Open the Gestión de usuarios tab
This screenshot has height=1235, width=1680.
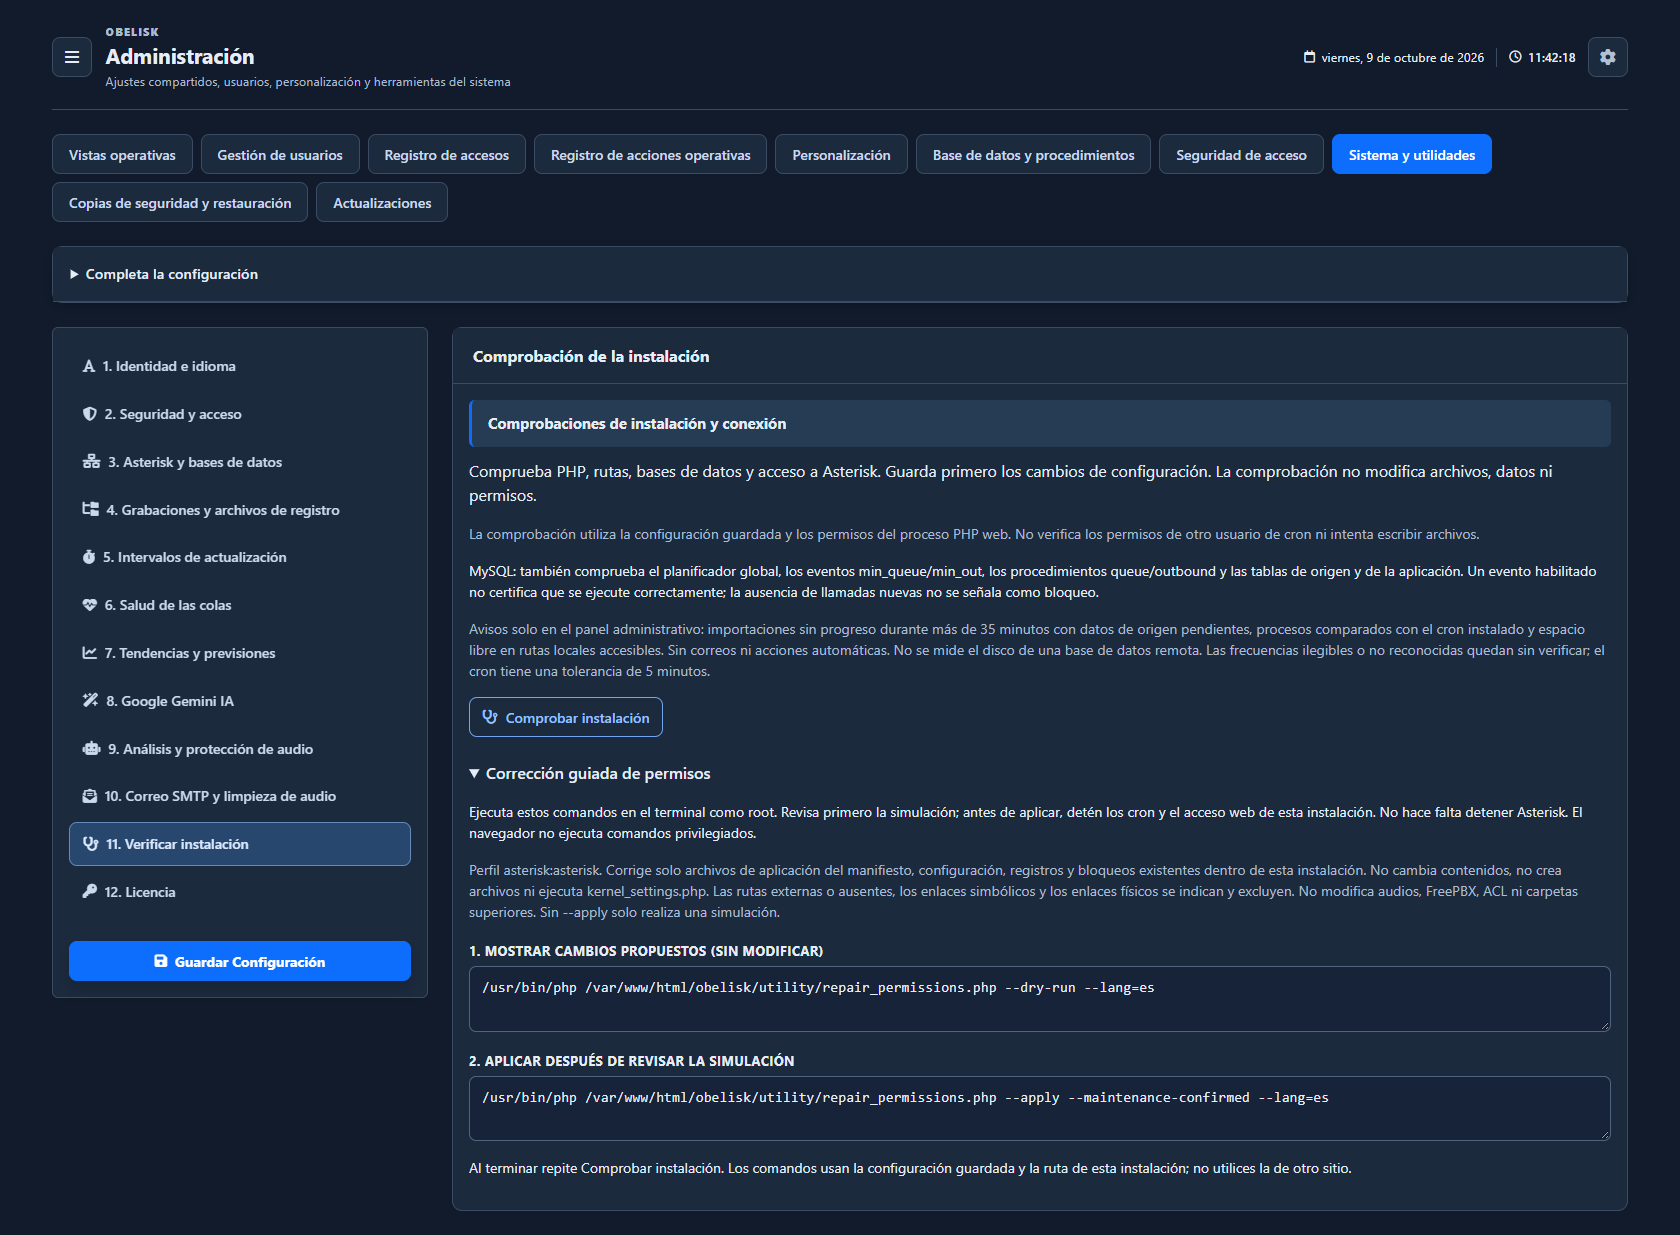coord(280,155)
